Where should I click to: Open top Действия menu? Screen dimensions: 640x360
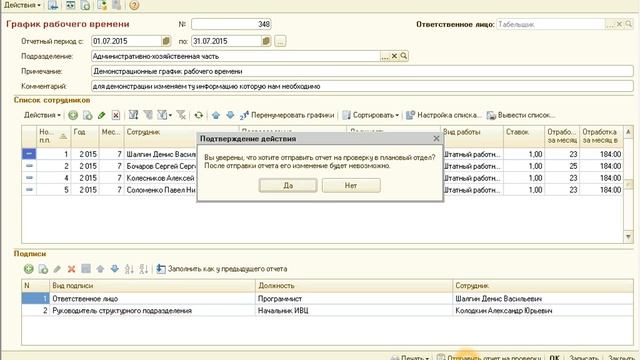pyautogui.click(x=22, y=5)
